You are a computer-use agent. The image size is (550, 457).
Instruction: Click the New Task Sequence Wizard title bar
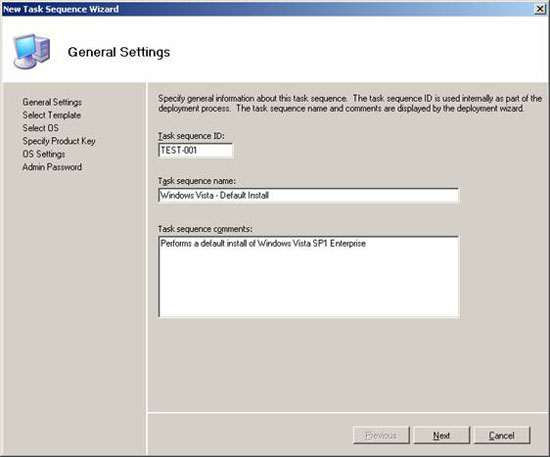pyautogui.click(x=267, y=9)
